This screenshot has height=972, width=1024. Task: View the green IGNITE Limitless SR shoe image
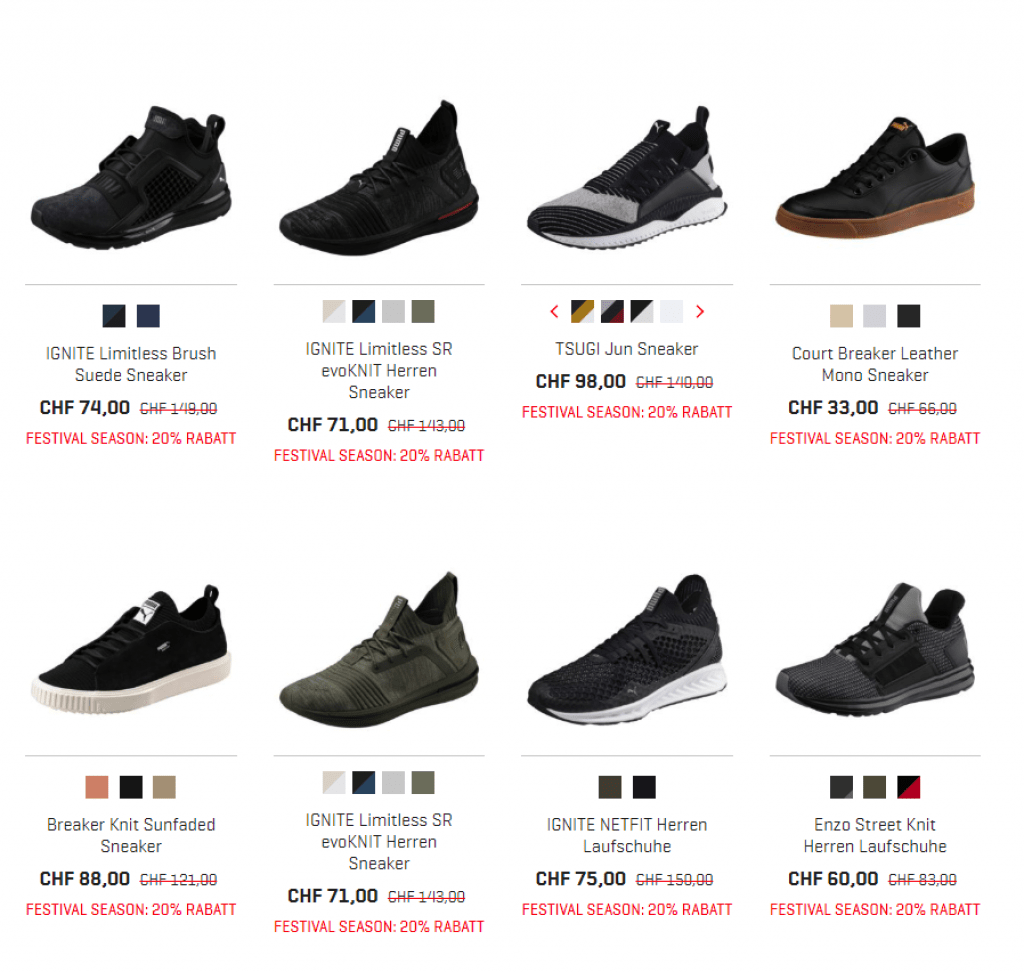tap(379, 650)
